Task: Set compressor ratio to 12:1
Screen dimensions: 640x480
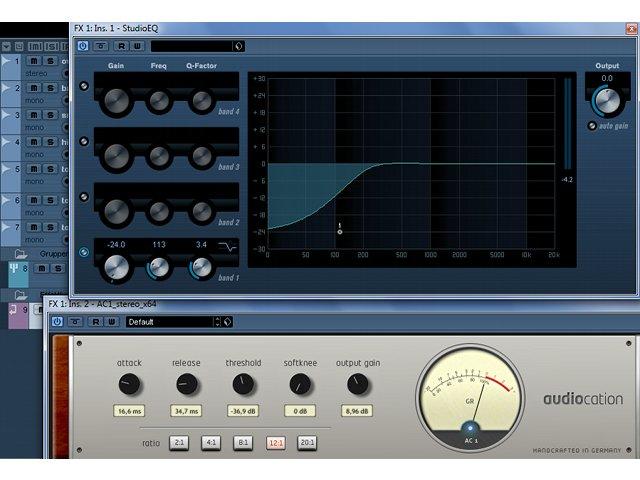Action: coord(276,442)
